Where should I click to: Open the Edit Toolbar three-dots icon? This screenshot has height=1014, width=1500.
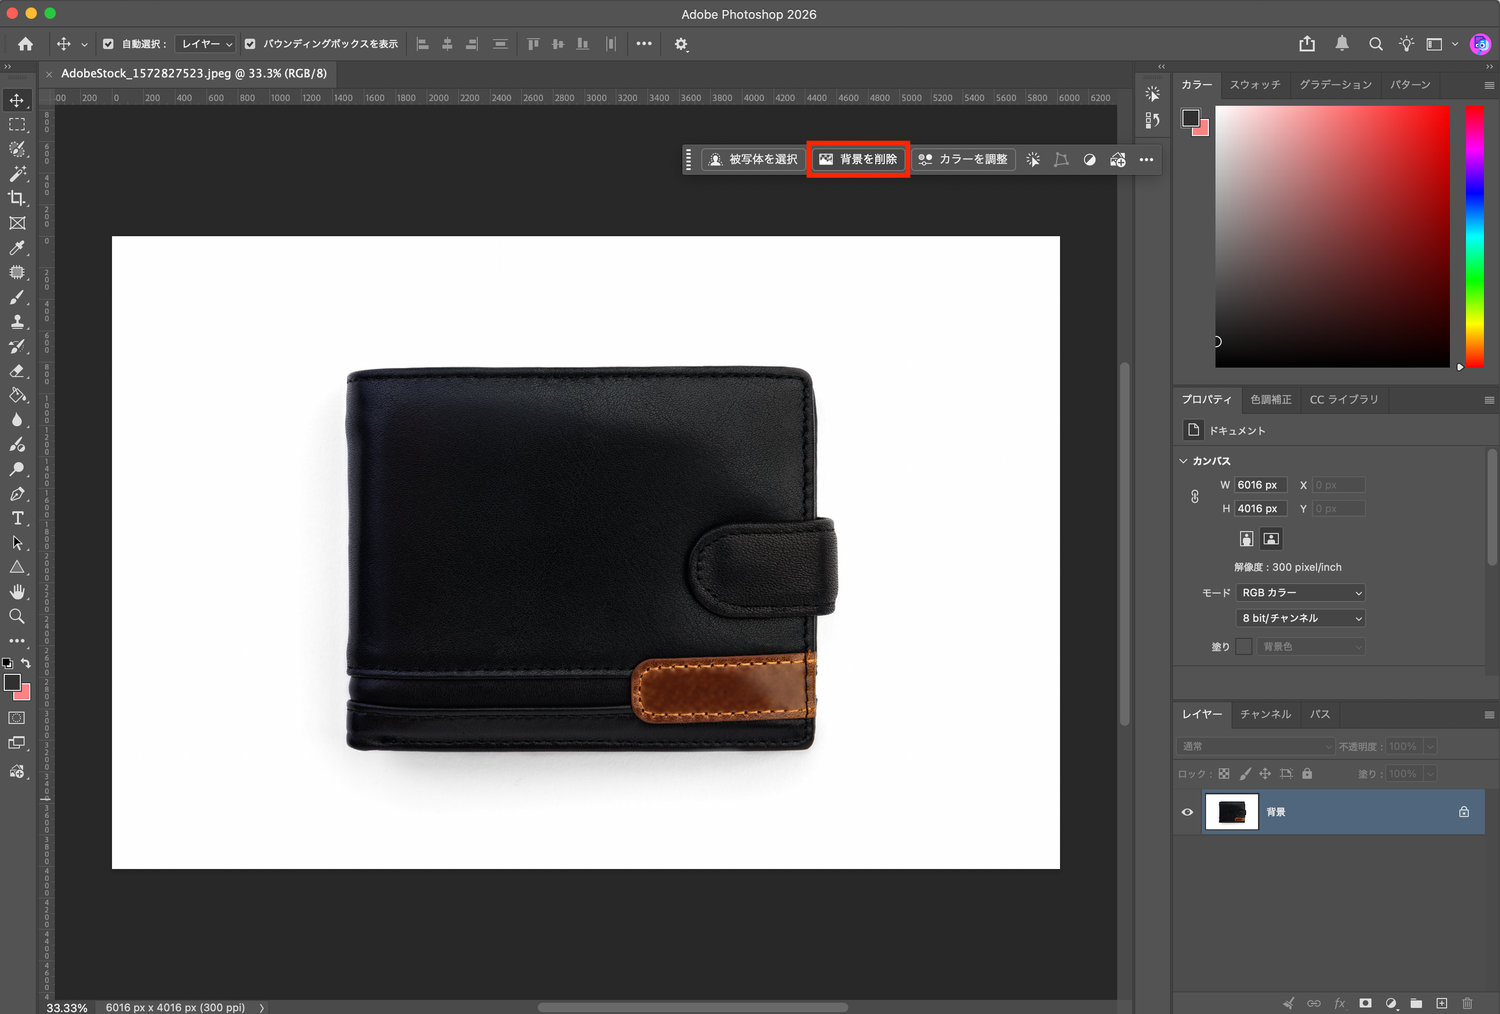(x=17, y=641)
